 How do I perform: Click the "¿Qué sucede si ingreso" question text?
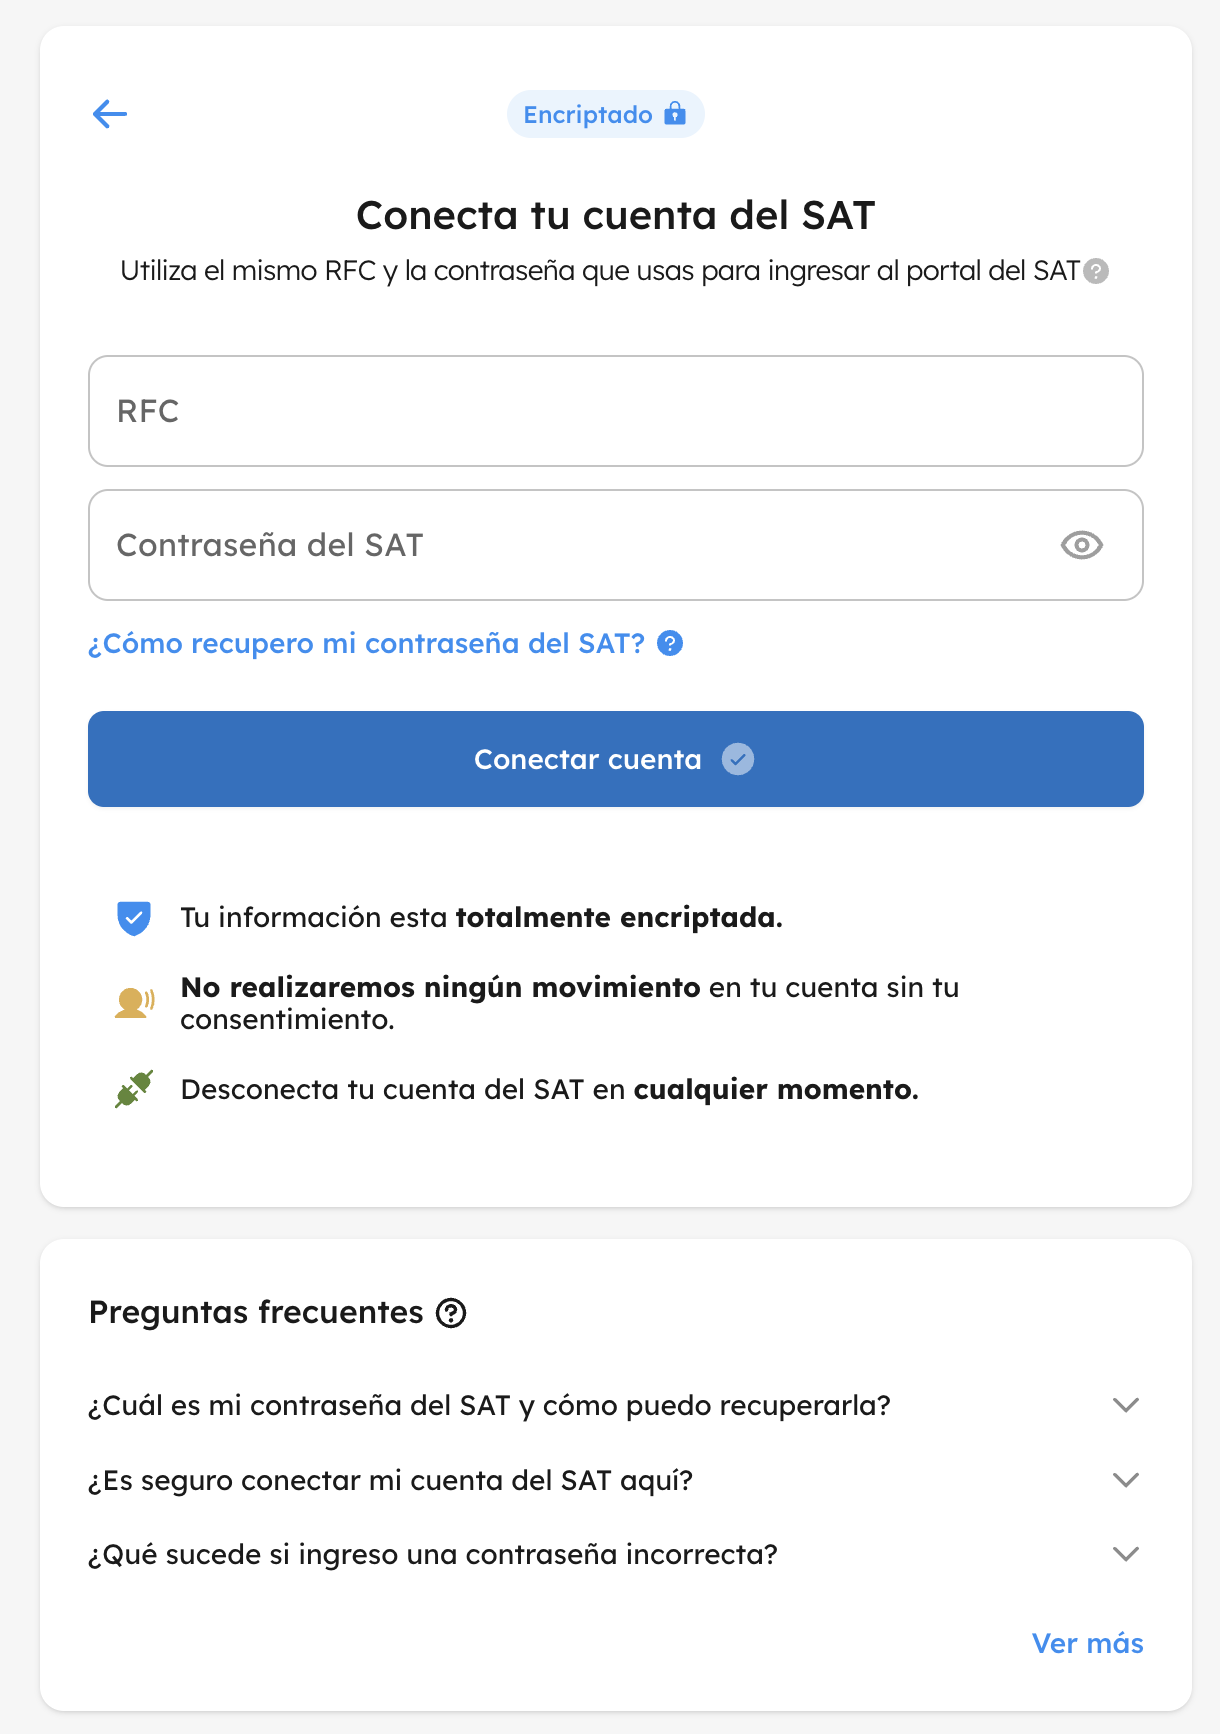[x=433, y=1554]
